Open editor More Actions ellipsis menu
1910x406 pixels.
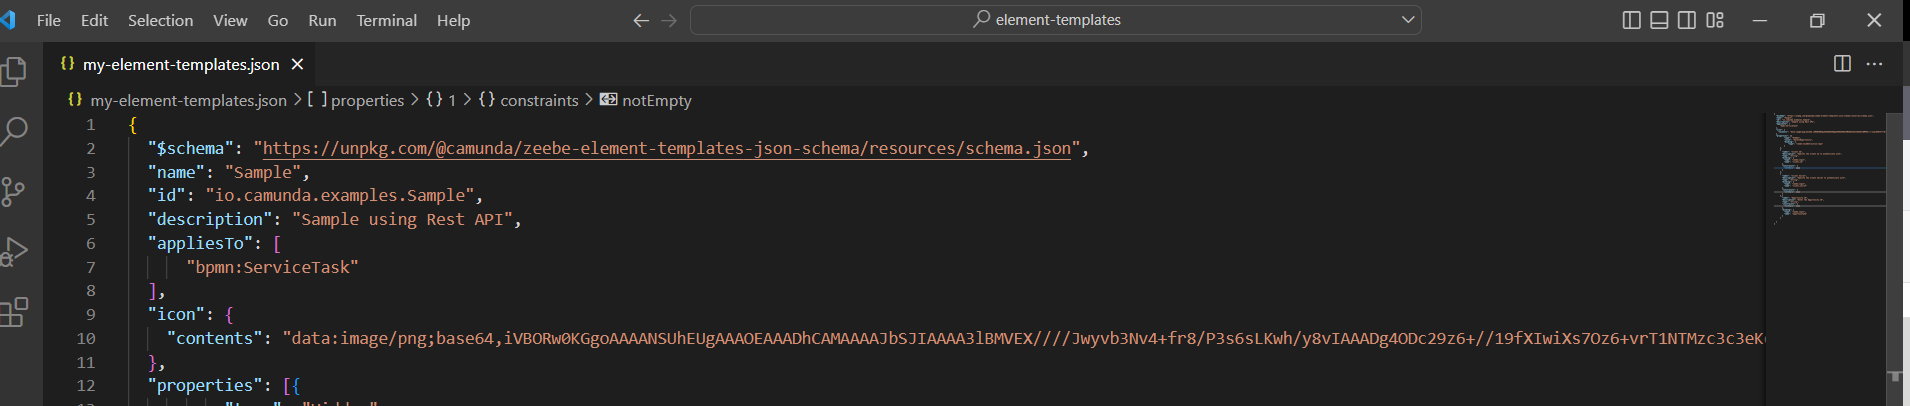tap(1874, 64)
